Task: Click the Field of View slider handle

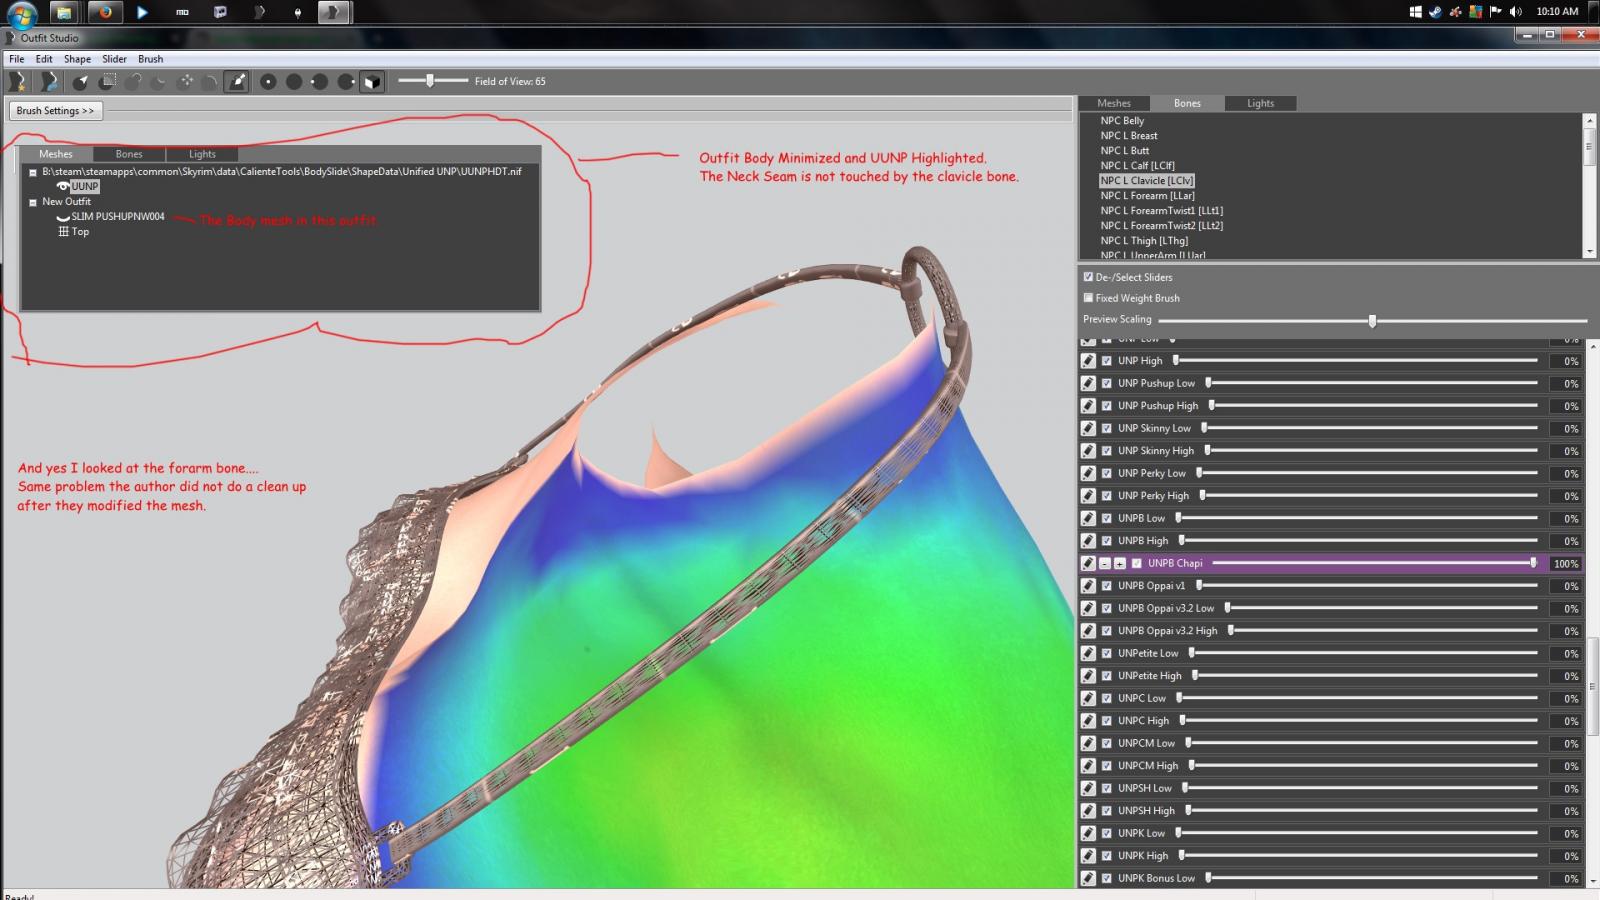Action: [x=430, y=81]
